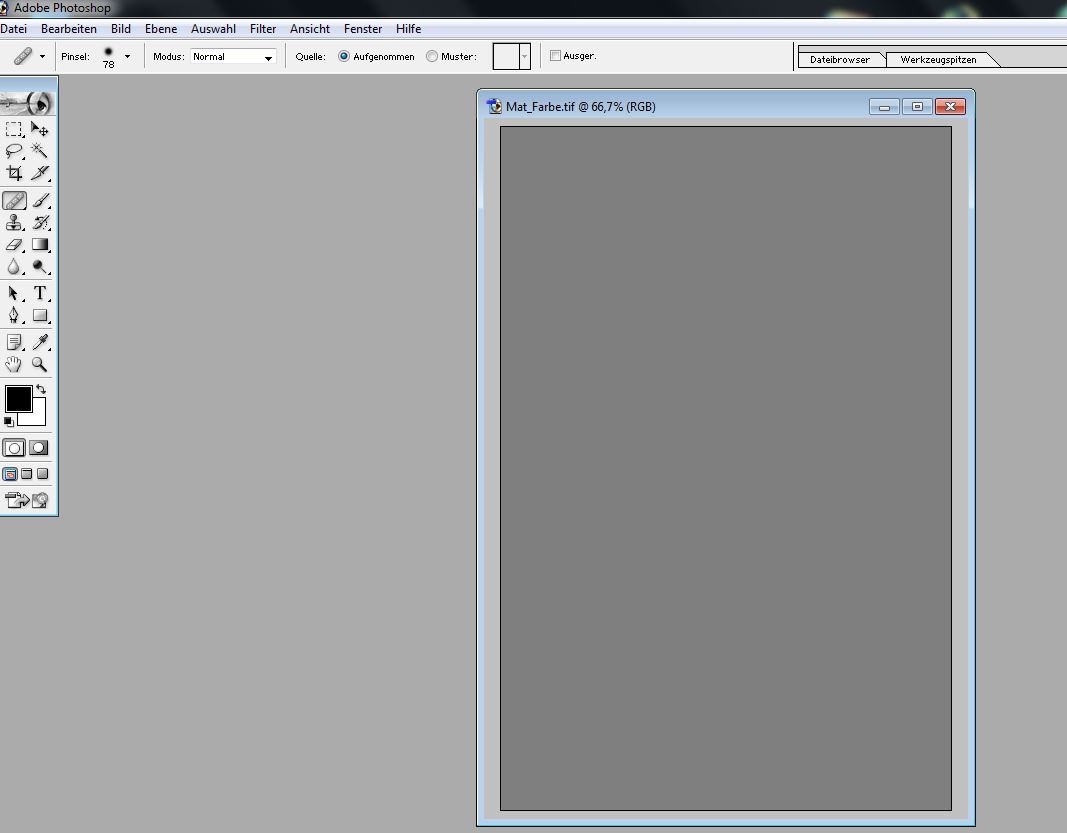1067x833 pixels.
Task: Select the Eraser tool
Action: [14, 244]
